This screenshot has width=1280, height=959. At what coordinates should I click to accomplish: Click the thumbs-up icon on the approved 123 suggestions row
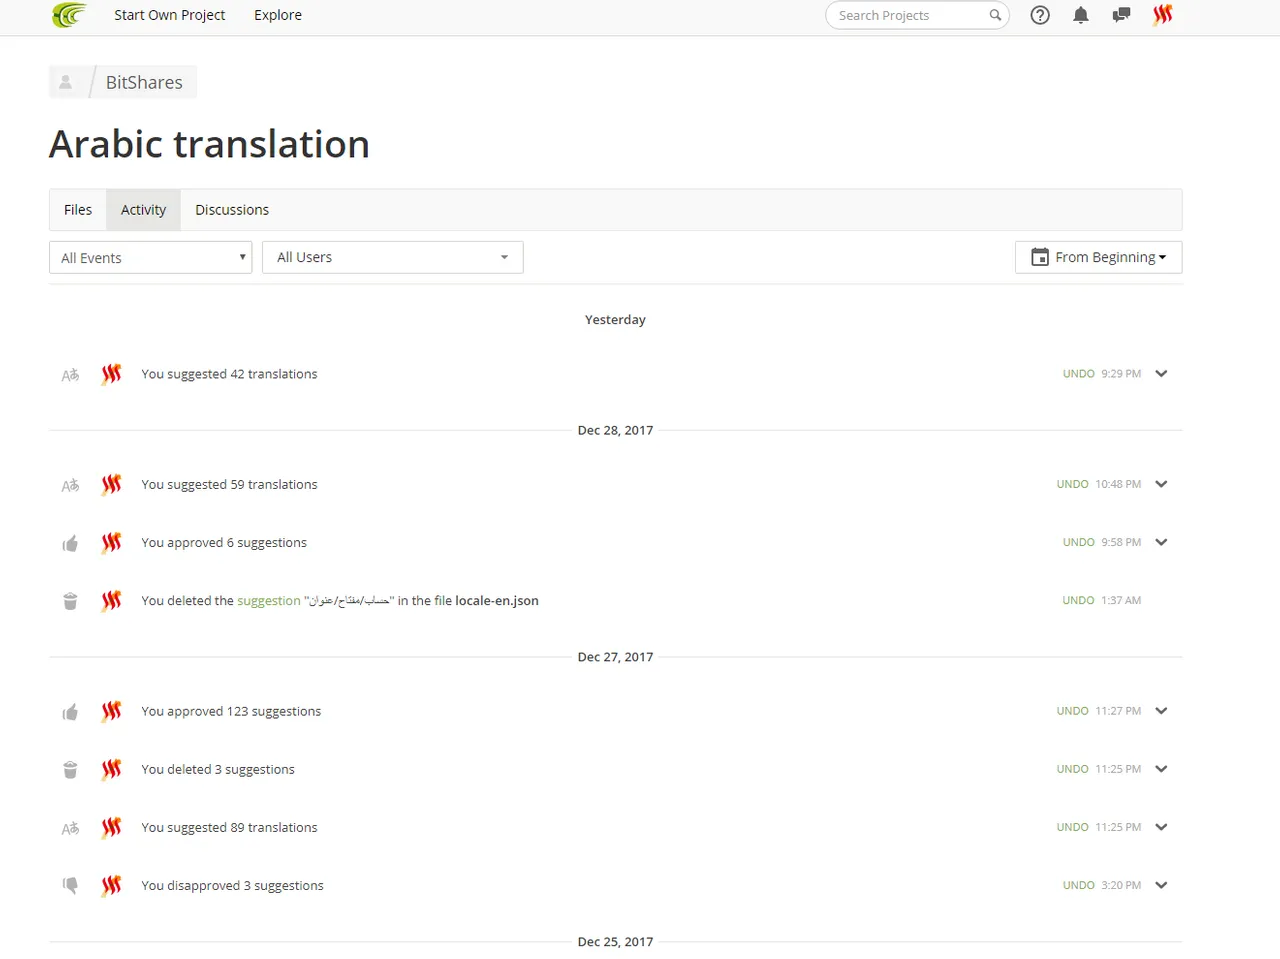point(70,712)
